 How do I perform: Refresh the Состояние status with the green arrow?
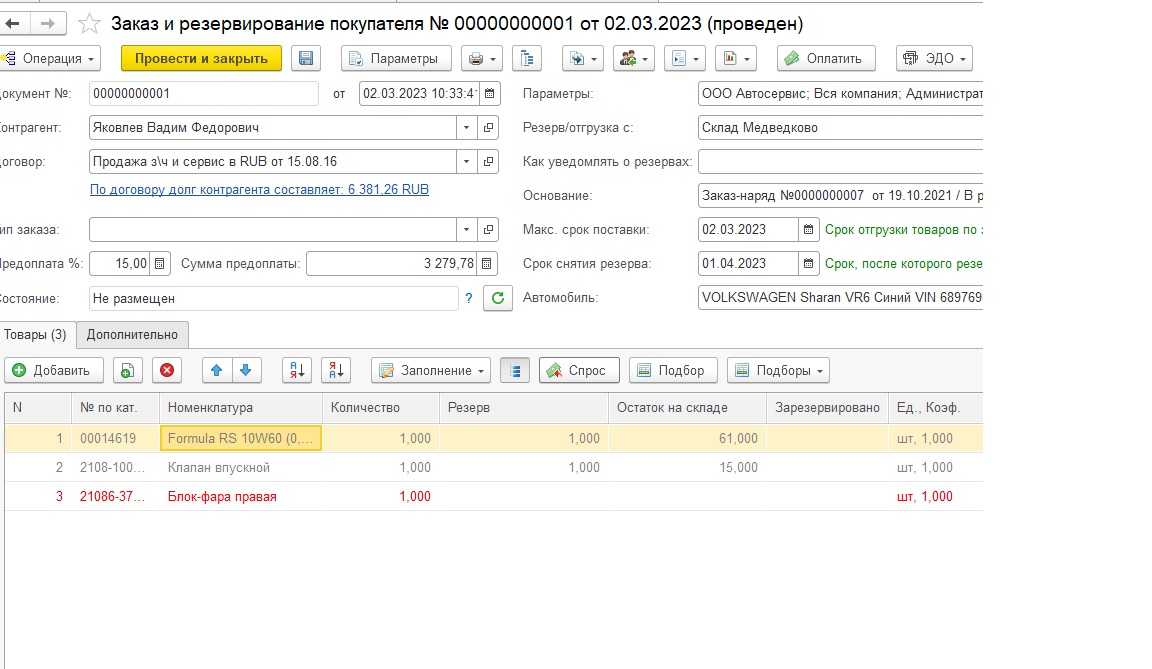(x=497, y=298)
